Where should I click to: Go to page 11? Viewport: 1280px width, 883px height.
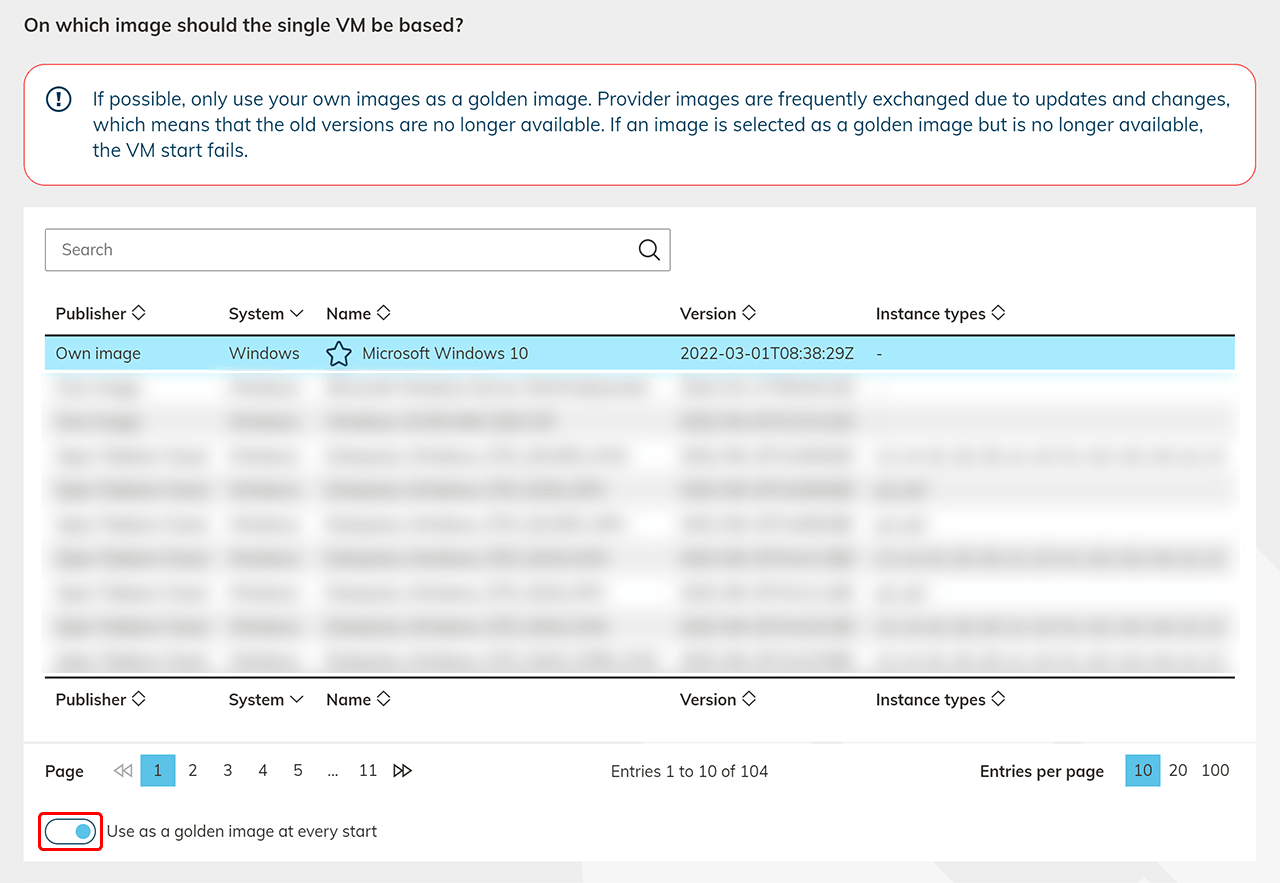368,771
